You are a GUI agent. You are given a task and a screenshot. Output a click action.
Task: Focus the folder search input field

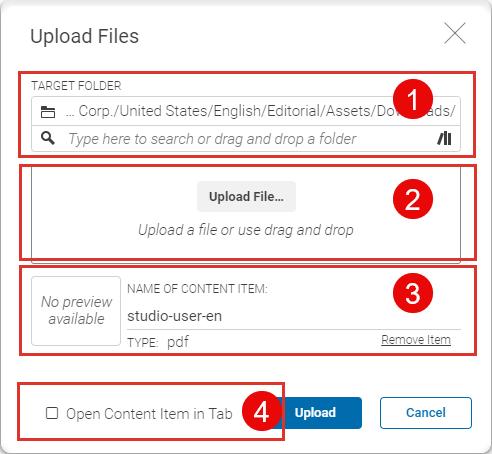(246, 139)
